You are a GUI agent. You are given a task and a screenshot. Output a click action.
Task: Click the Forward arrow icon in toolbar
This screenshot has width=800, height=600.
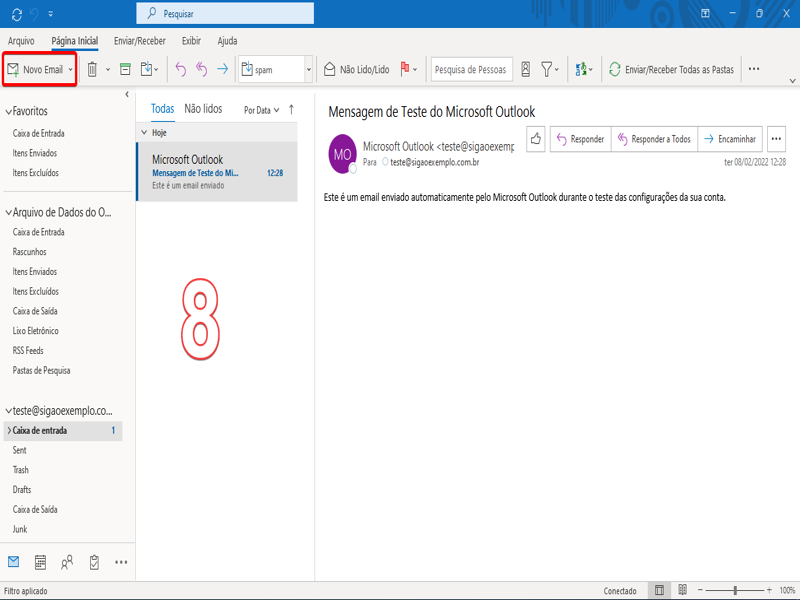coord(222,70)
